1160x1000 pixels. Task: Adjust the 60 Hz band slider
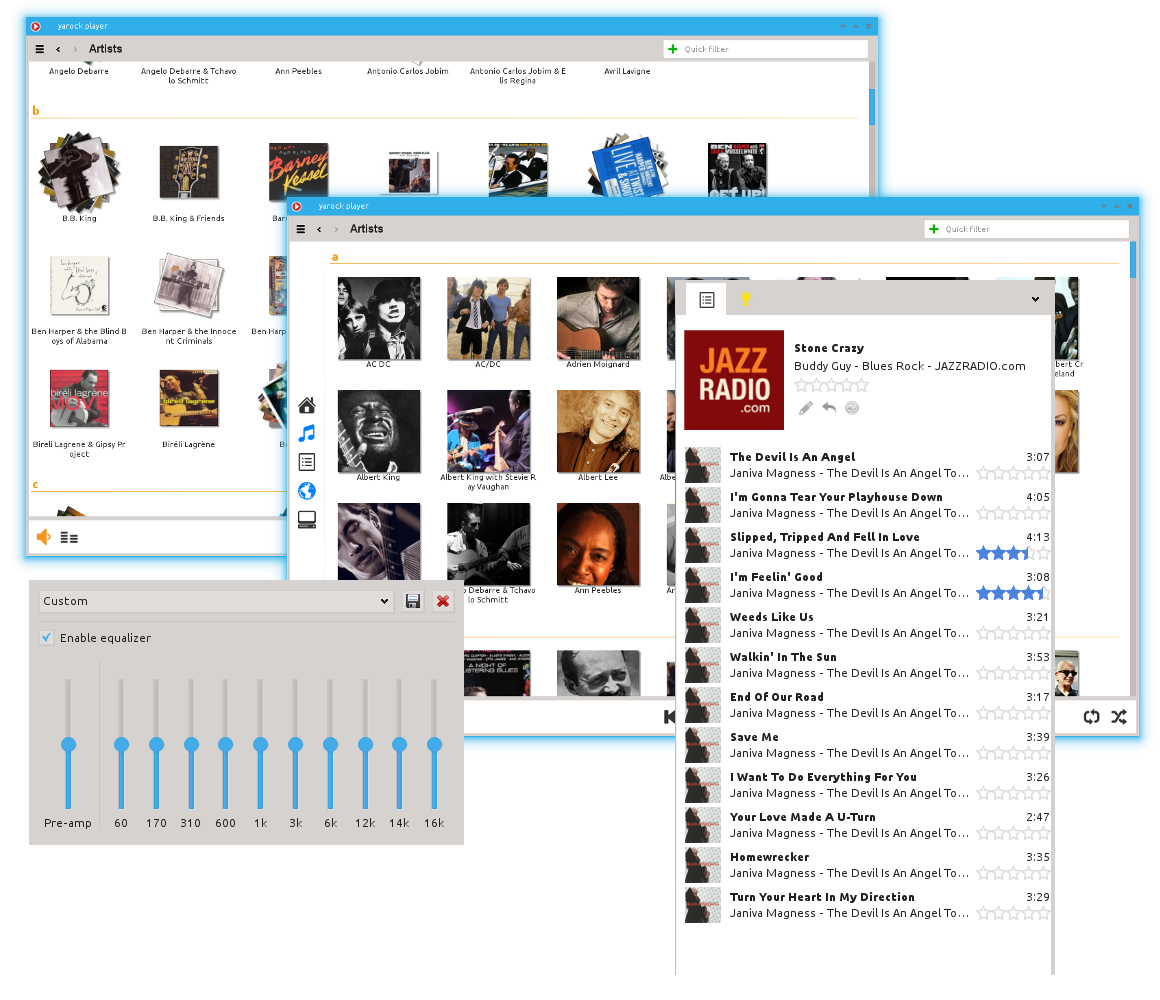click(121, 744)
